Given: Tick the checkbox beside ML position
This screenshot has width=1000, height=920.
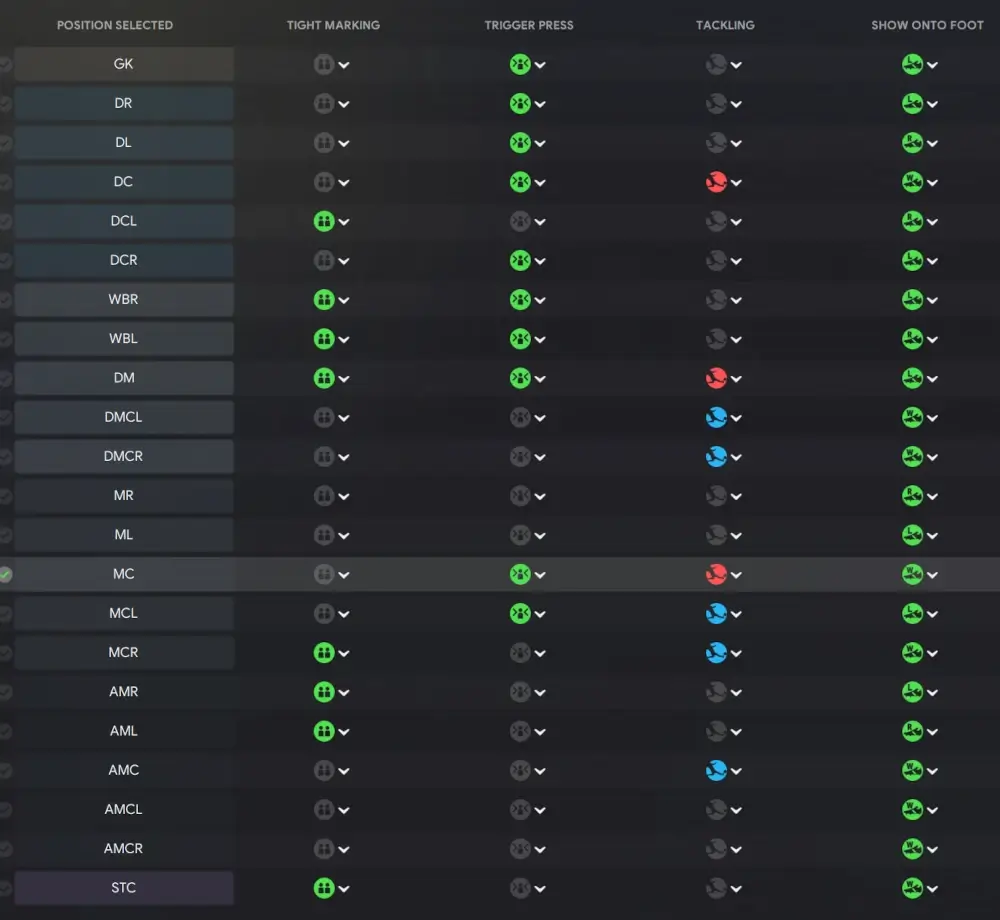Looking at the screenshot, I should (x=5, y=535).
